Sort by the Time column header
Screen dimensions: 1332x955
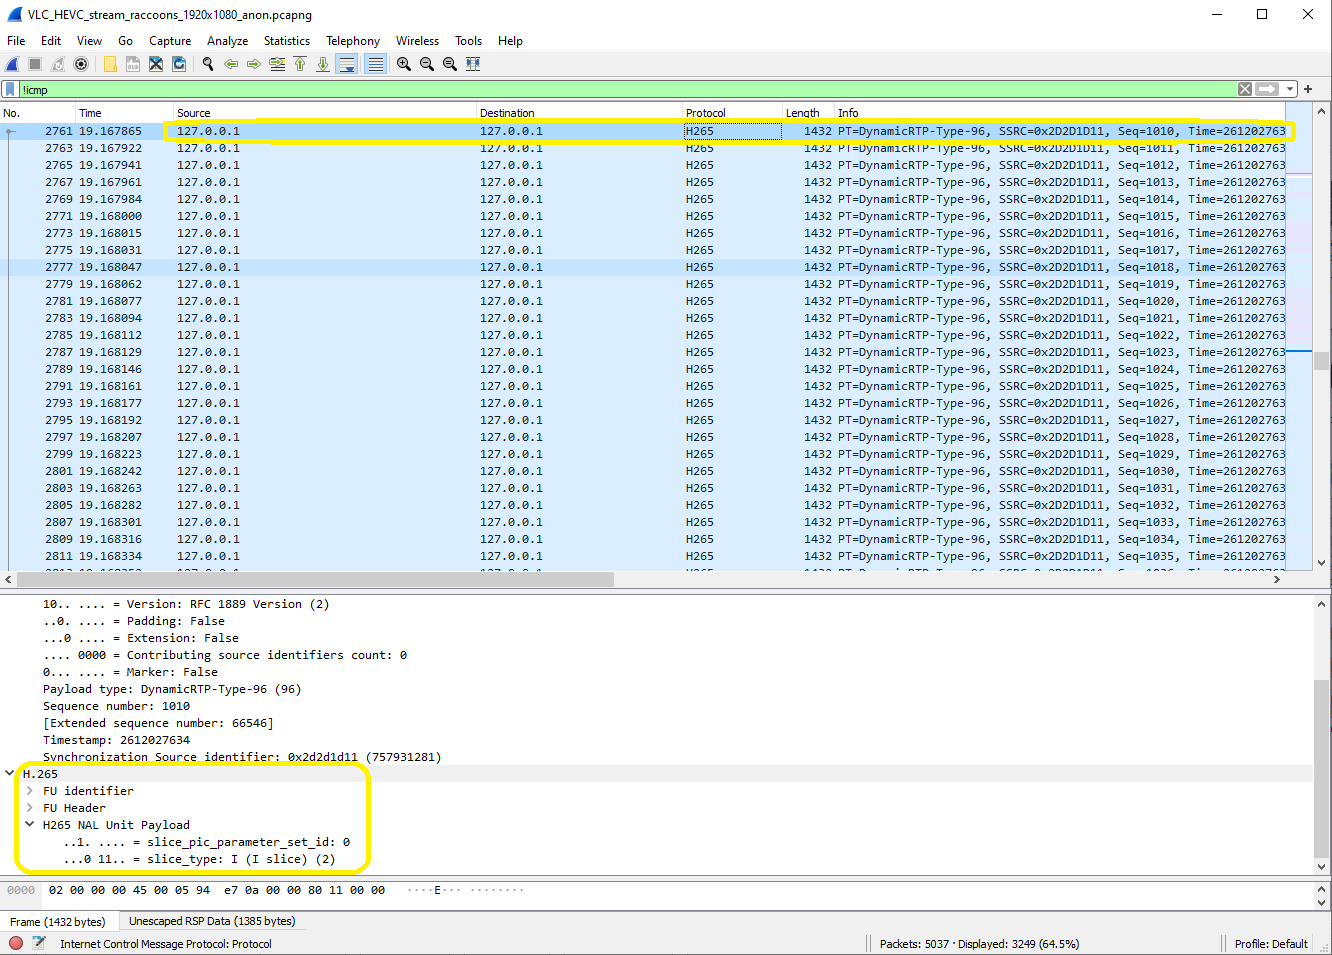coord(125,113)
